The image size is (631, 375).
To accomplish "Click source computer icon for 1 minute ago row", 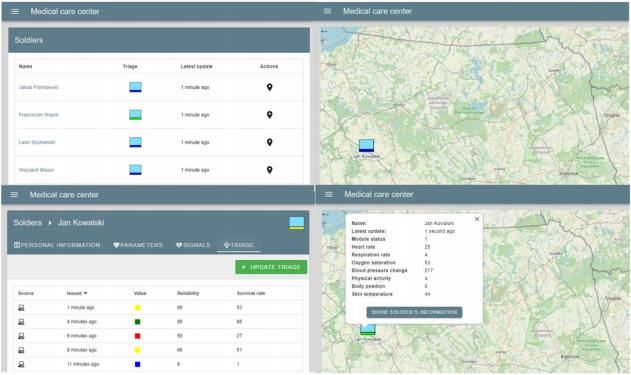I will 21,307.
